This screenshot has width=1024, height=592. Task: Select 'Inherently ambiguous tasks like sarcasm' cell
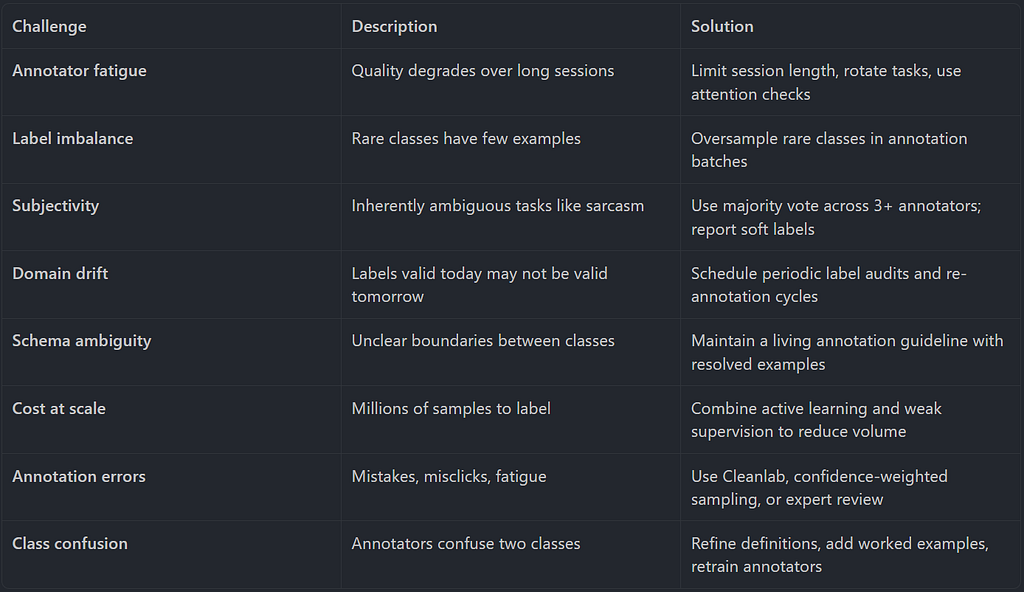point(498,206)
